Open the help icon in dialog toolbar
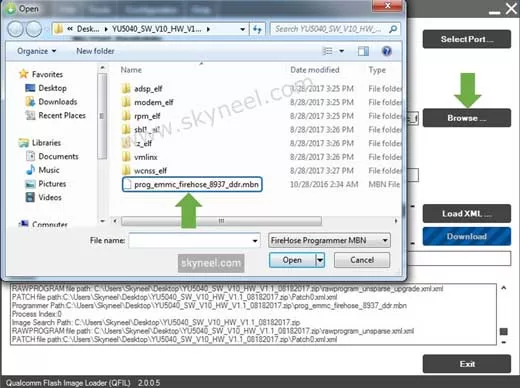Viewport: 520px width, 388px height. pos(387,51)
